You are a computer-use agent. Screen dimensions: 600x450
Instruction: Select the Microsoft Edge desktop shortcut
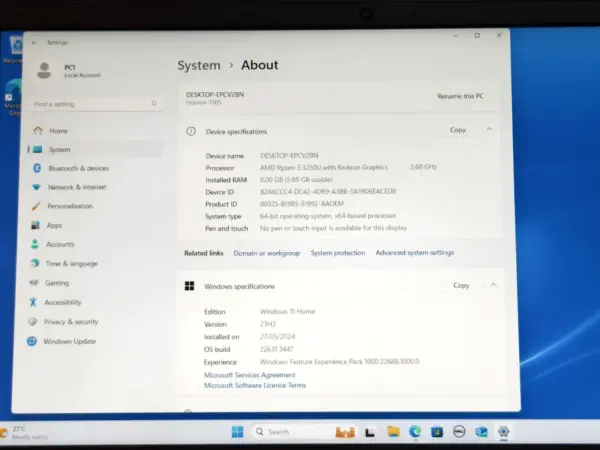pyautogui.click(x=13, y=98)
